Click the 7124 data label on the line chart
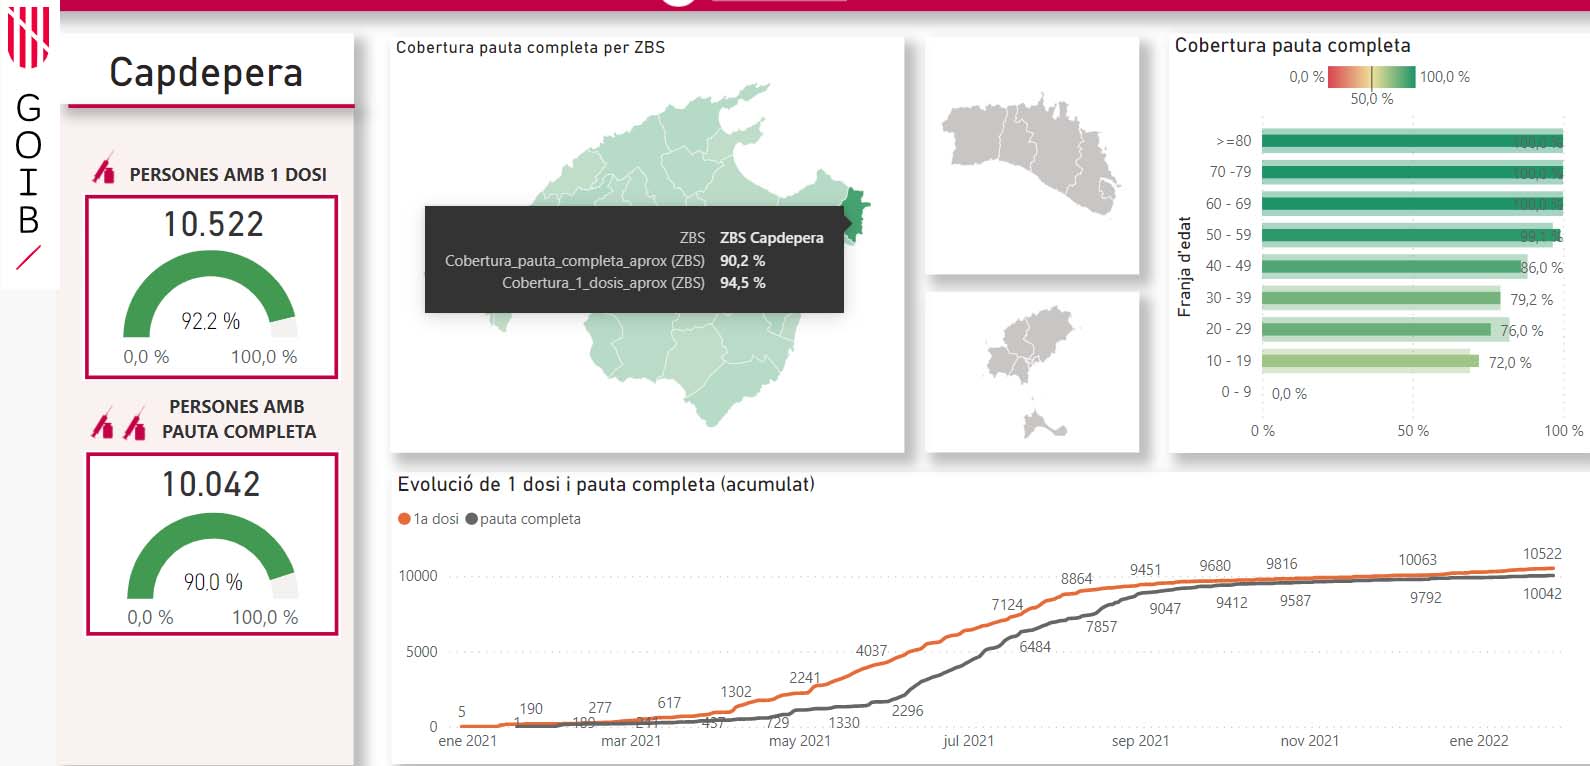 [1008, 605]
